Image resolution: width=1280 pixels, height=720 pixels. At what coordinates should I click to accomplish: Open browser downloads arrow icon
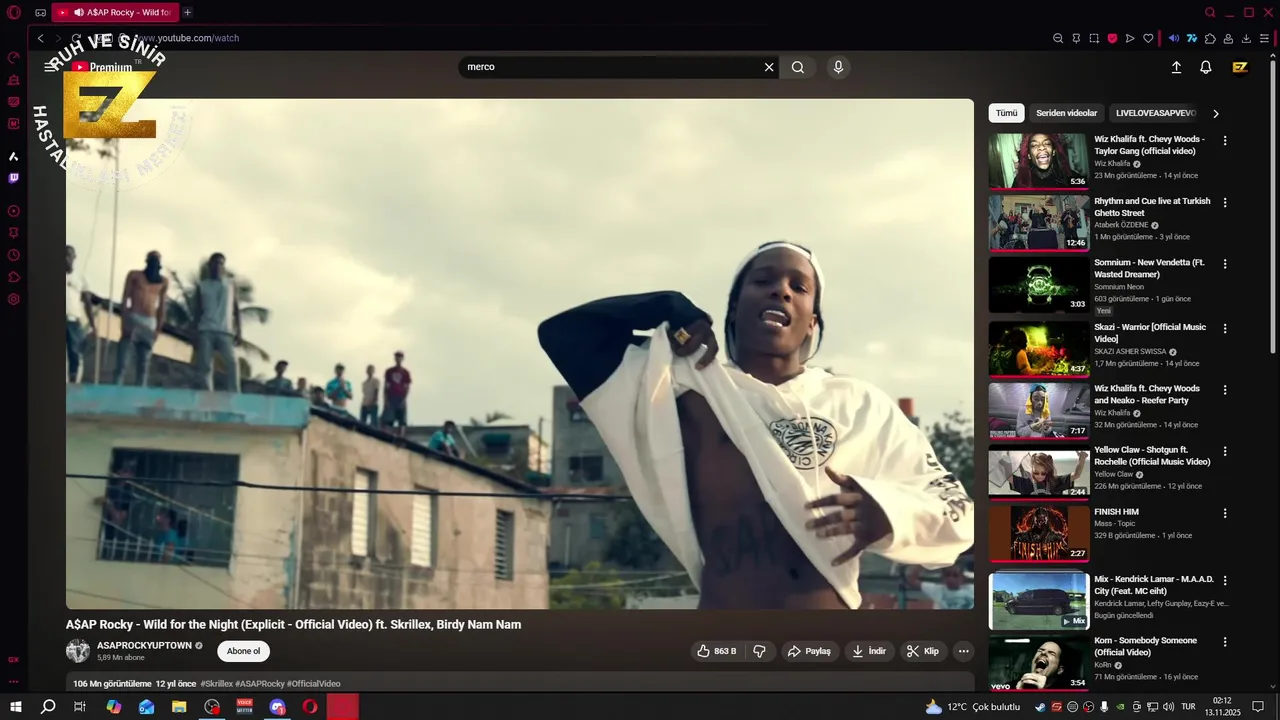click(x=1246, y=38)
